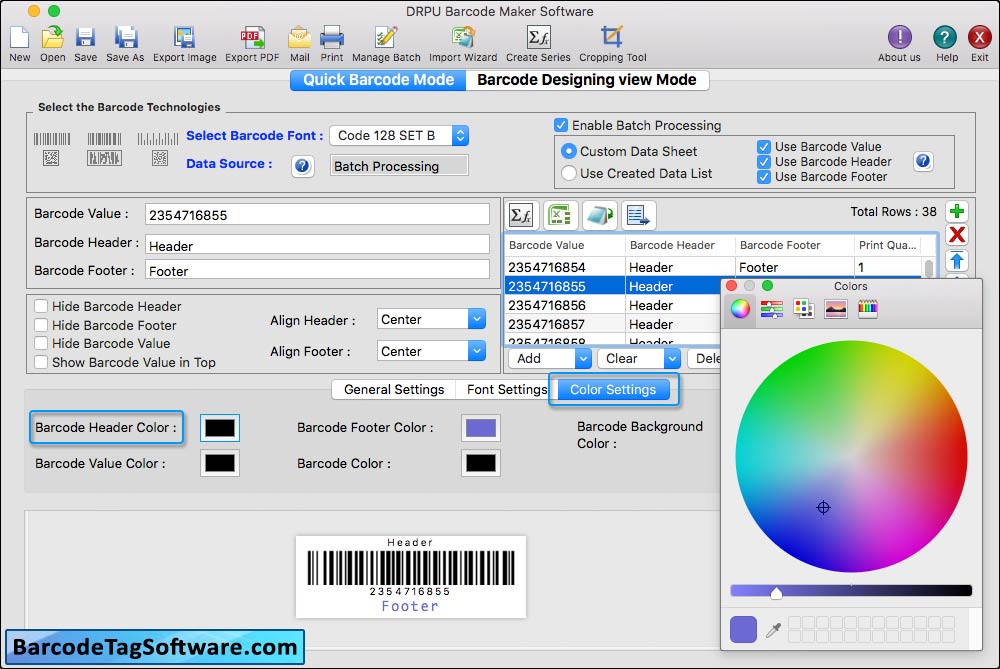Select Custom Data Sheet radio button
The height and width of the screenshot is (669, 1000).
pyautogui.click(x=568, y=151)
